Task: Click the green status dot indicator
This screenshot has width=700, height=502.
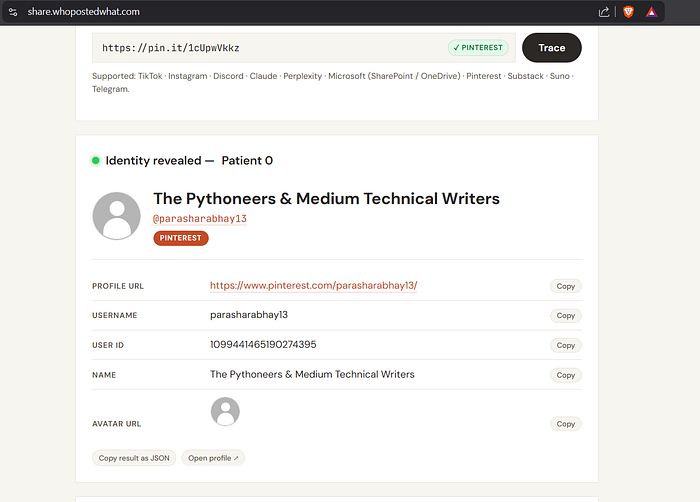Action: [96, 160]
